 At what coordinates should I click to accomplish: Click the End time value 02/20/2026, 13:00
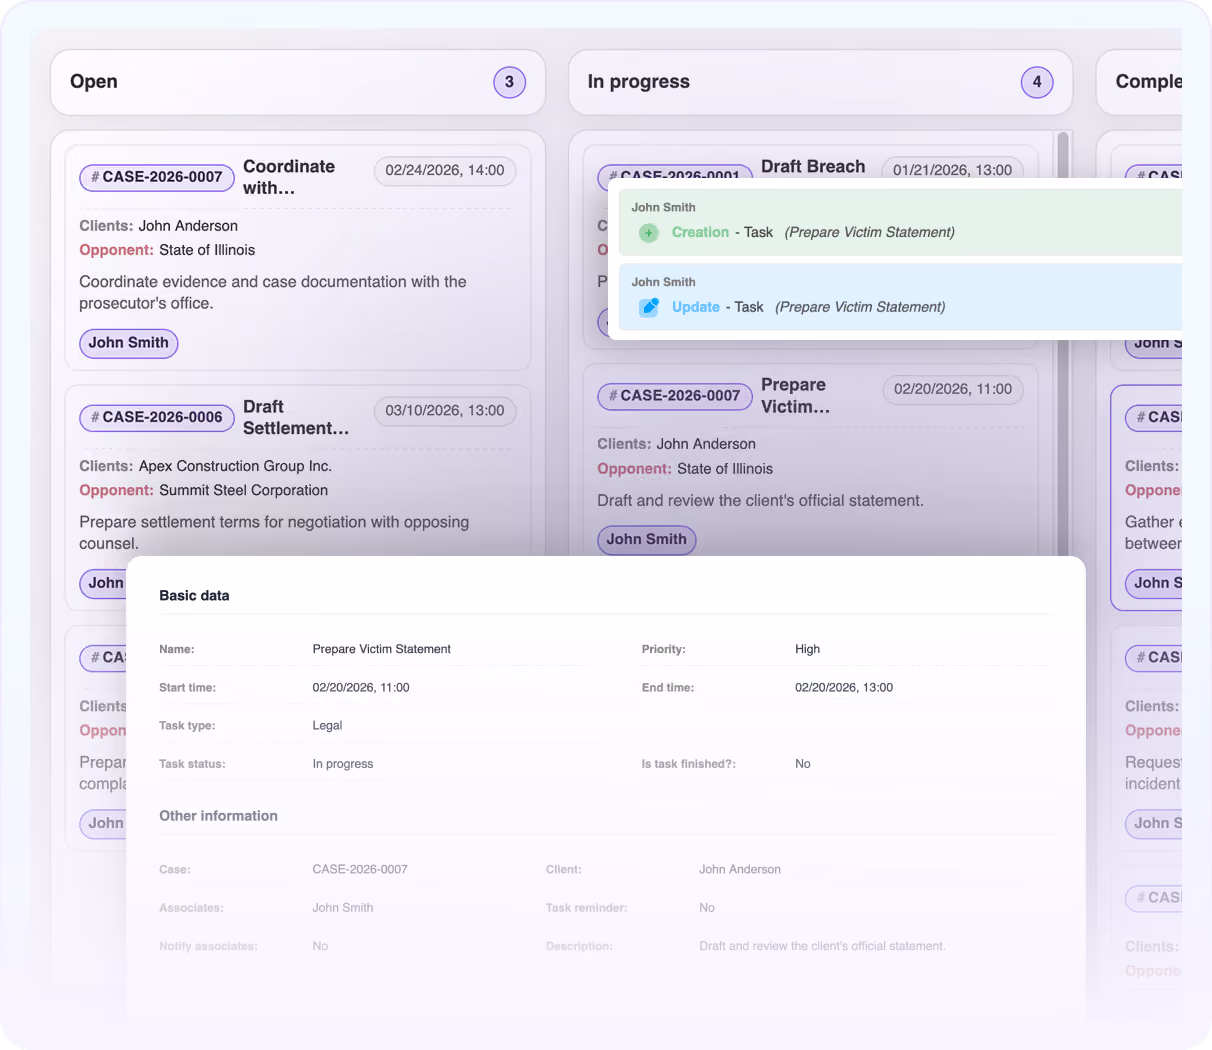(844, 688)
